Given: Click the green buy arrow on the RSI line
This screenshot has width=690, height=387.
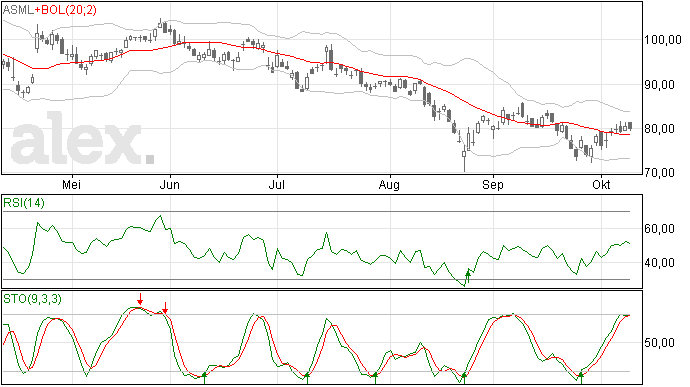Looking at the screenshot, I should [x=468, y=277].
